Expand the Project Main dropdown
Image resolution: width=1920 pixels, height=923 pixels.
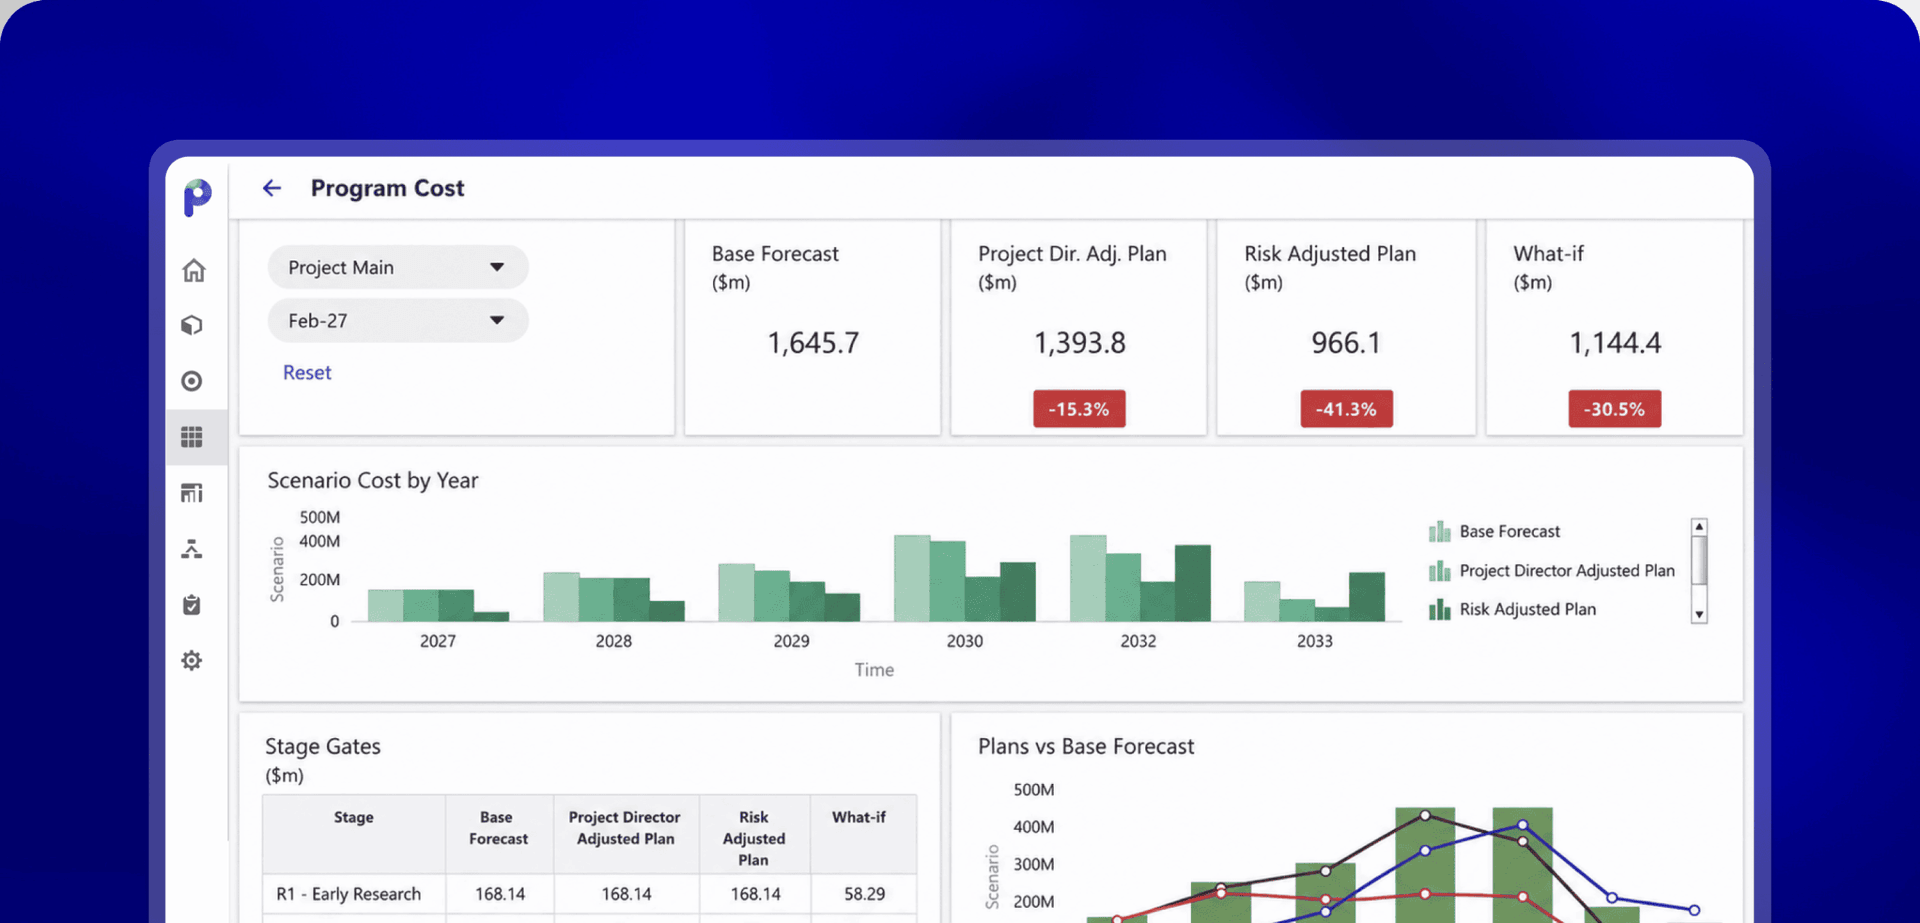pyautogui.click(x=398, y=267)
